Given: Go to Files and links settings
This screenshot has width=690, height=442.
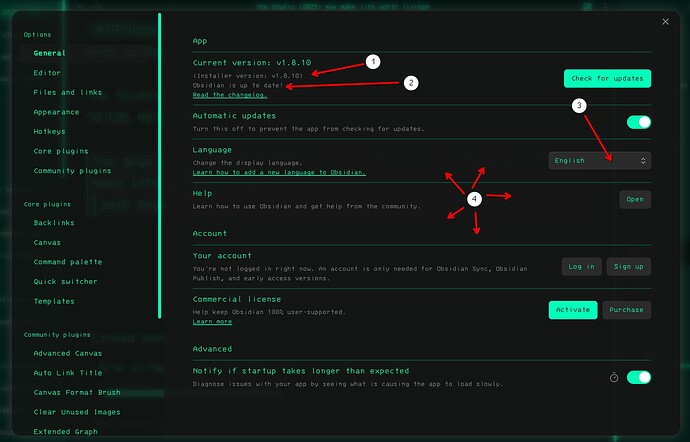Looking at the screenshot, I should (x=67, y=92).
